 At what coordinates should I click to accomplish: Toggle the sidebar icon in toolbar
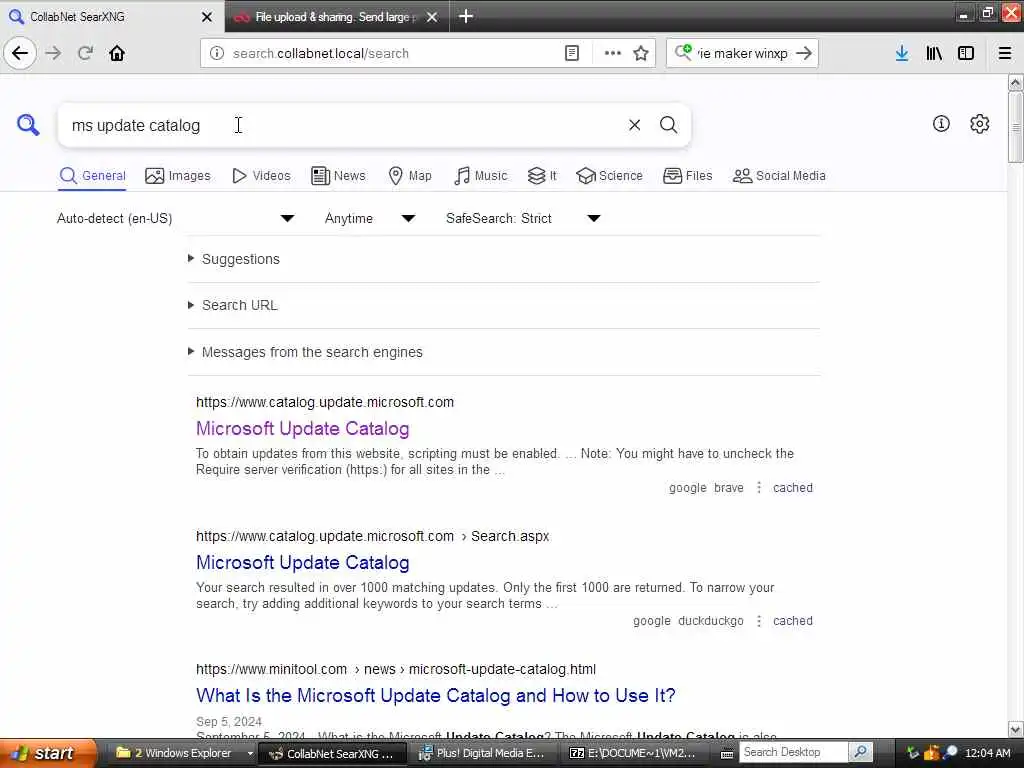pos(966,53)
